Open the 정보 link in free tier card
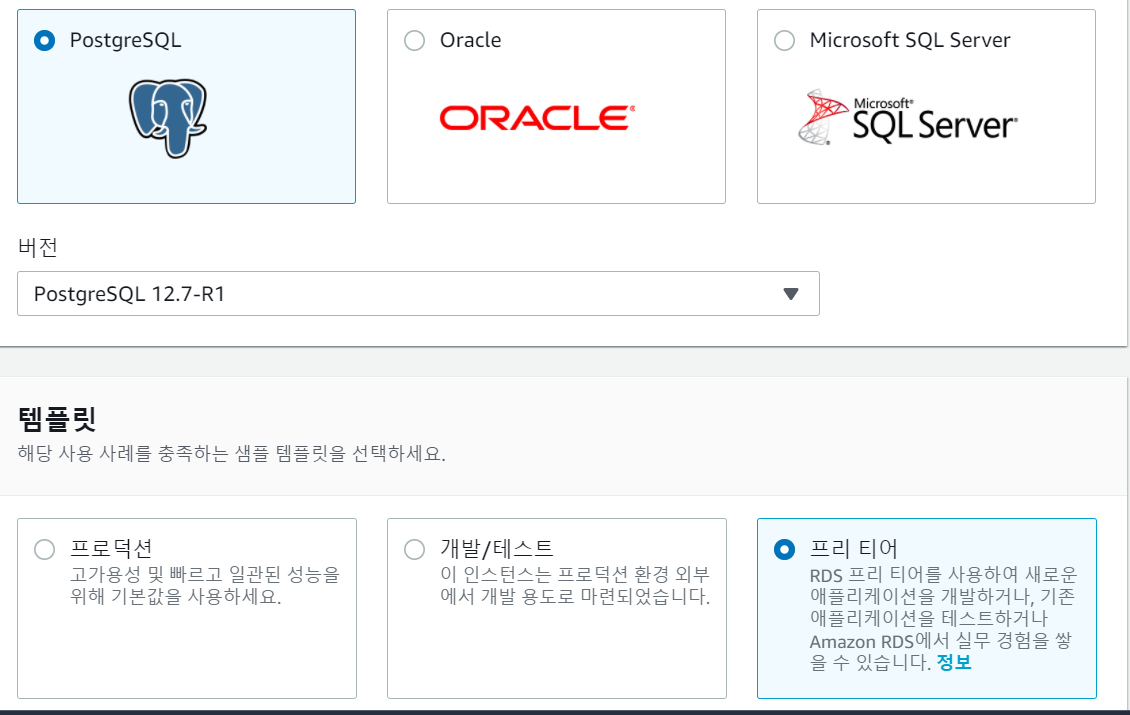The image size is (1130, 715). 953,662
